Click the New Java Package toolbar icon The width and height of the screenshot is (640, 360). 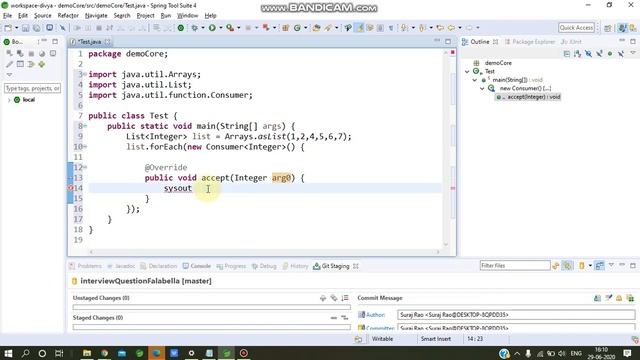coord(286,28)
